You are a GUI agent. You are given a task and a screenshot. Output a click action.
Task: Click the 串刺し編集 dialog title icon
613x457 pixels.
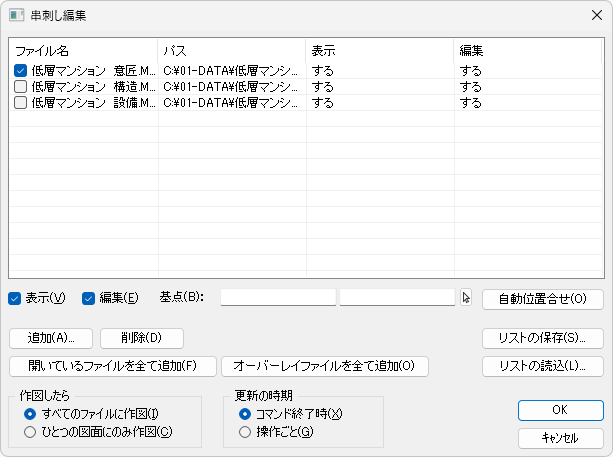point(16,15)
